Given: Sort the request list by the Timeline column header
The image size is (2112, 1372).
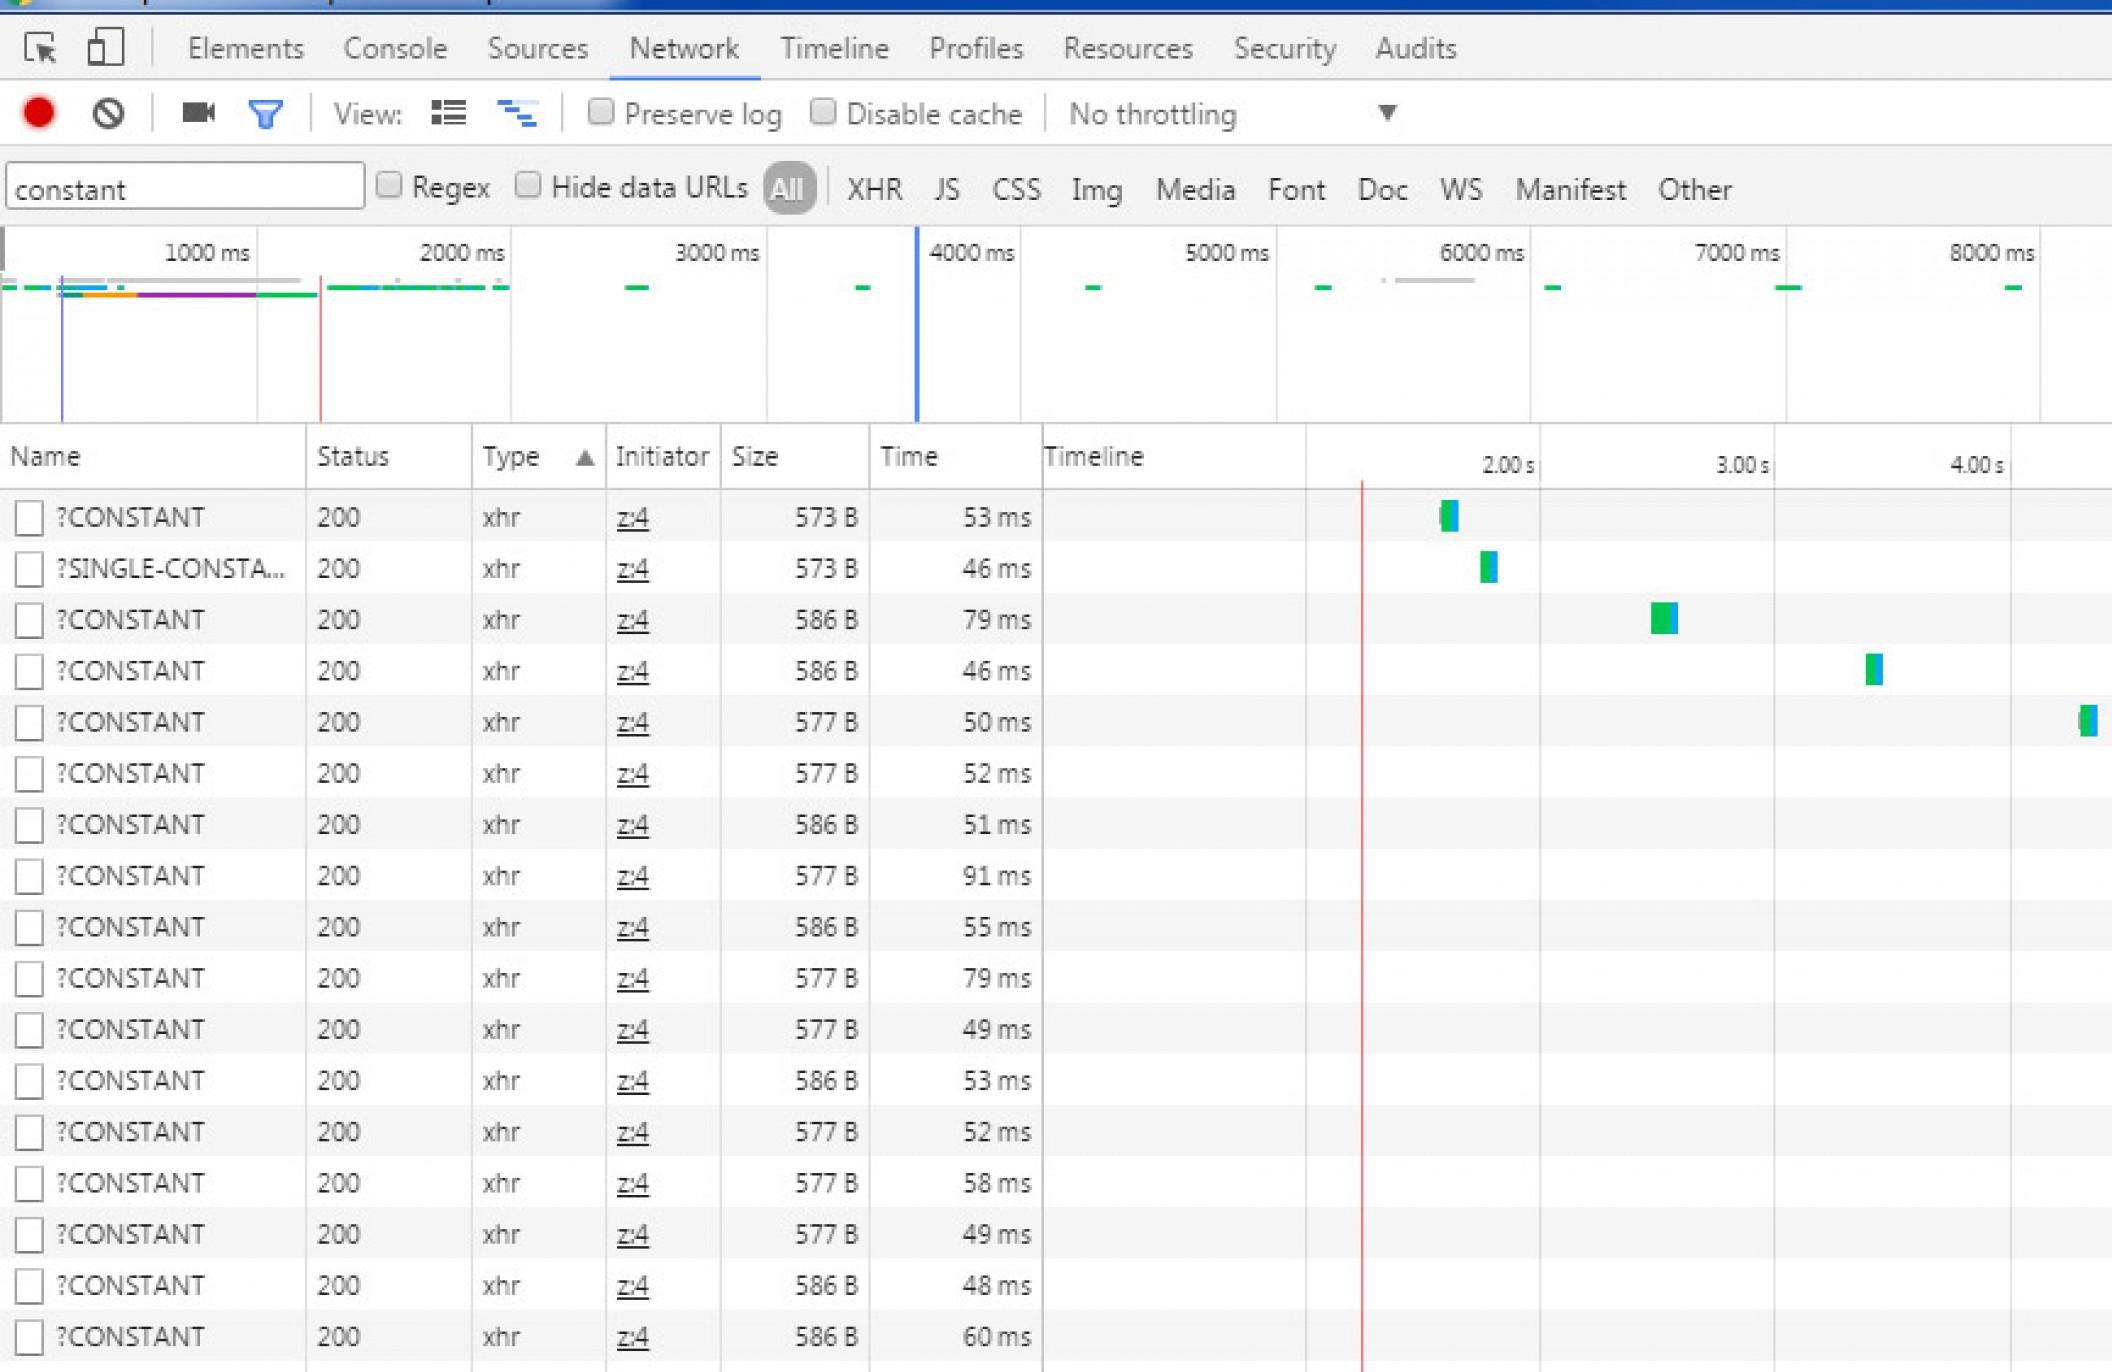Looking at the screenshot, I should [x=1093, y=457].
